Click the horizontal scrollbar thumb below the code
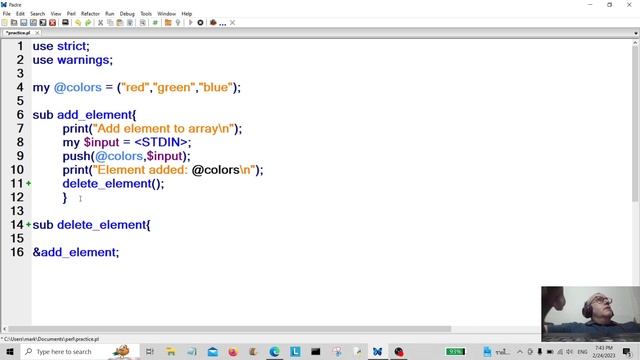 pos(229,329)
